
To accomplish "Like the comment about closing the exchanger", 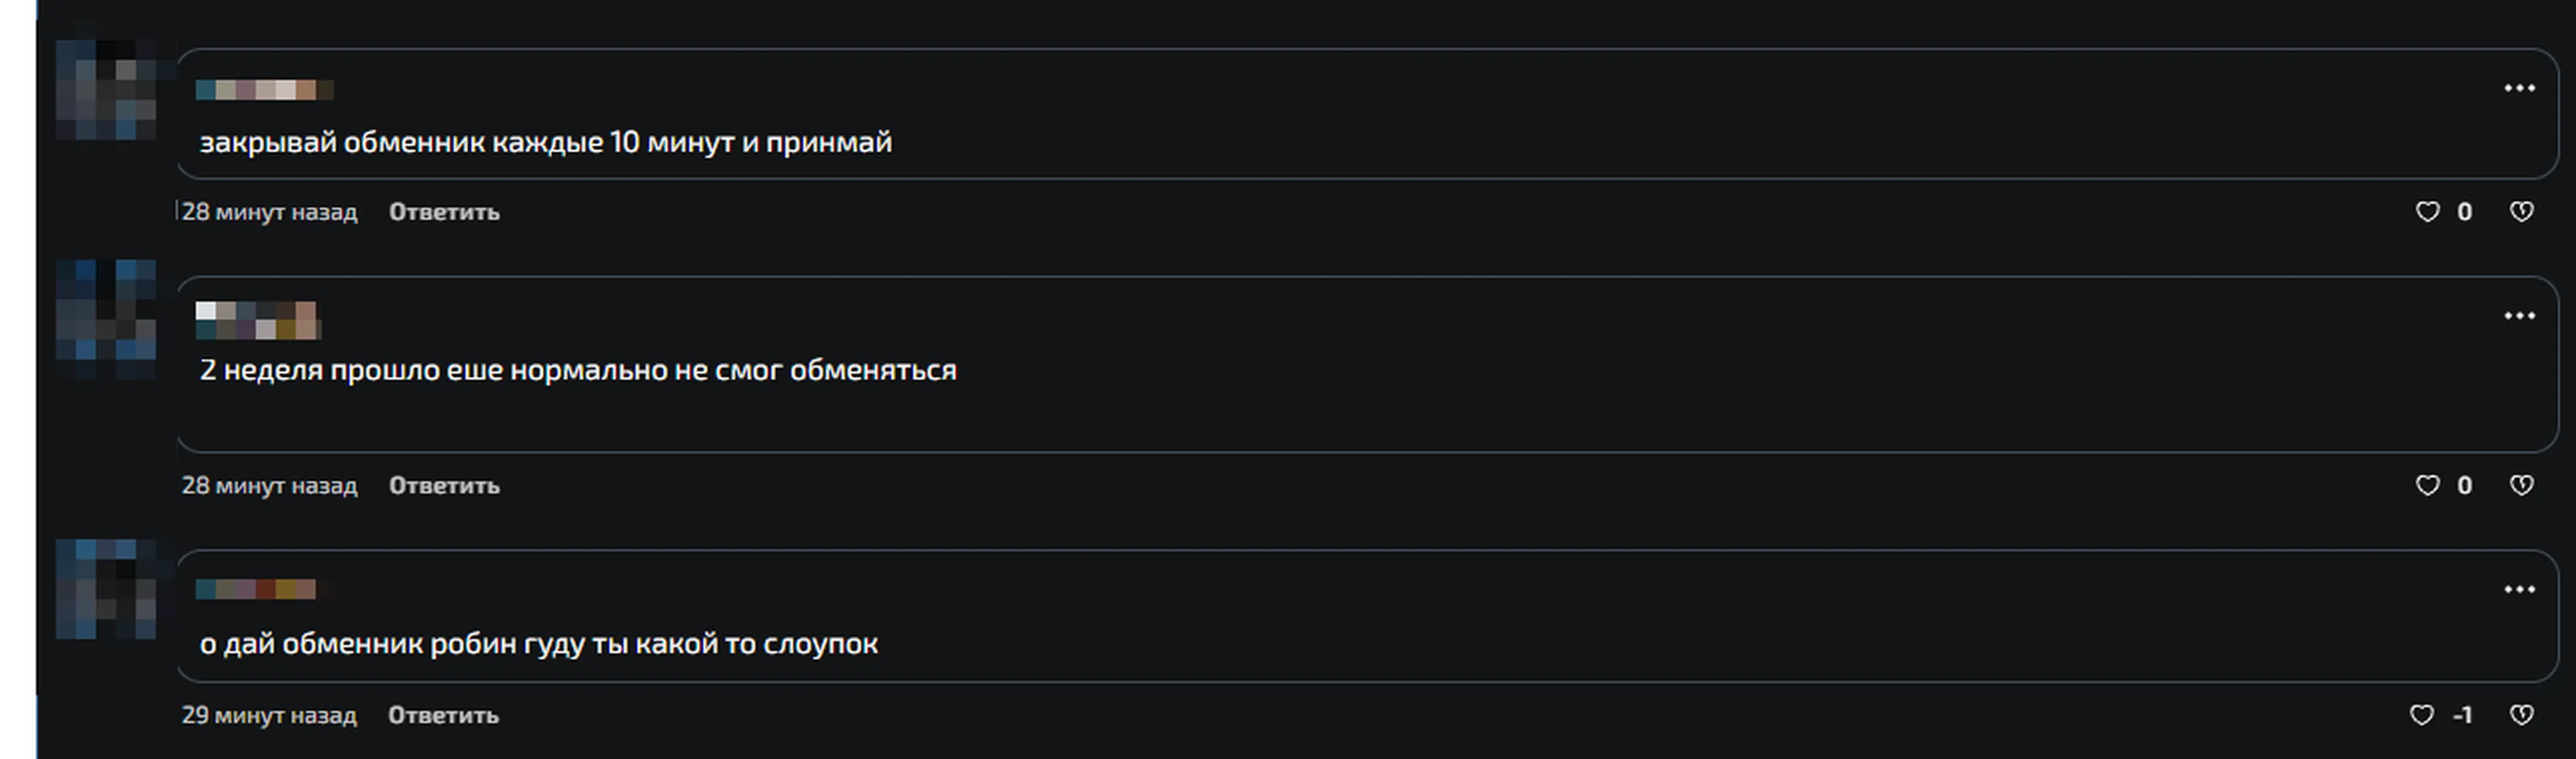I will click(x=2427, y=212).
